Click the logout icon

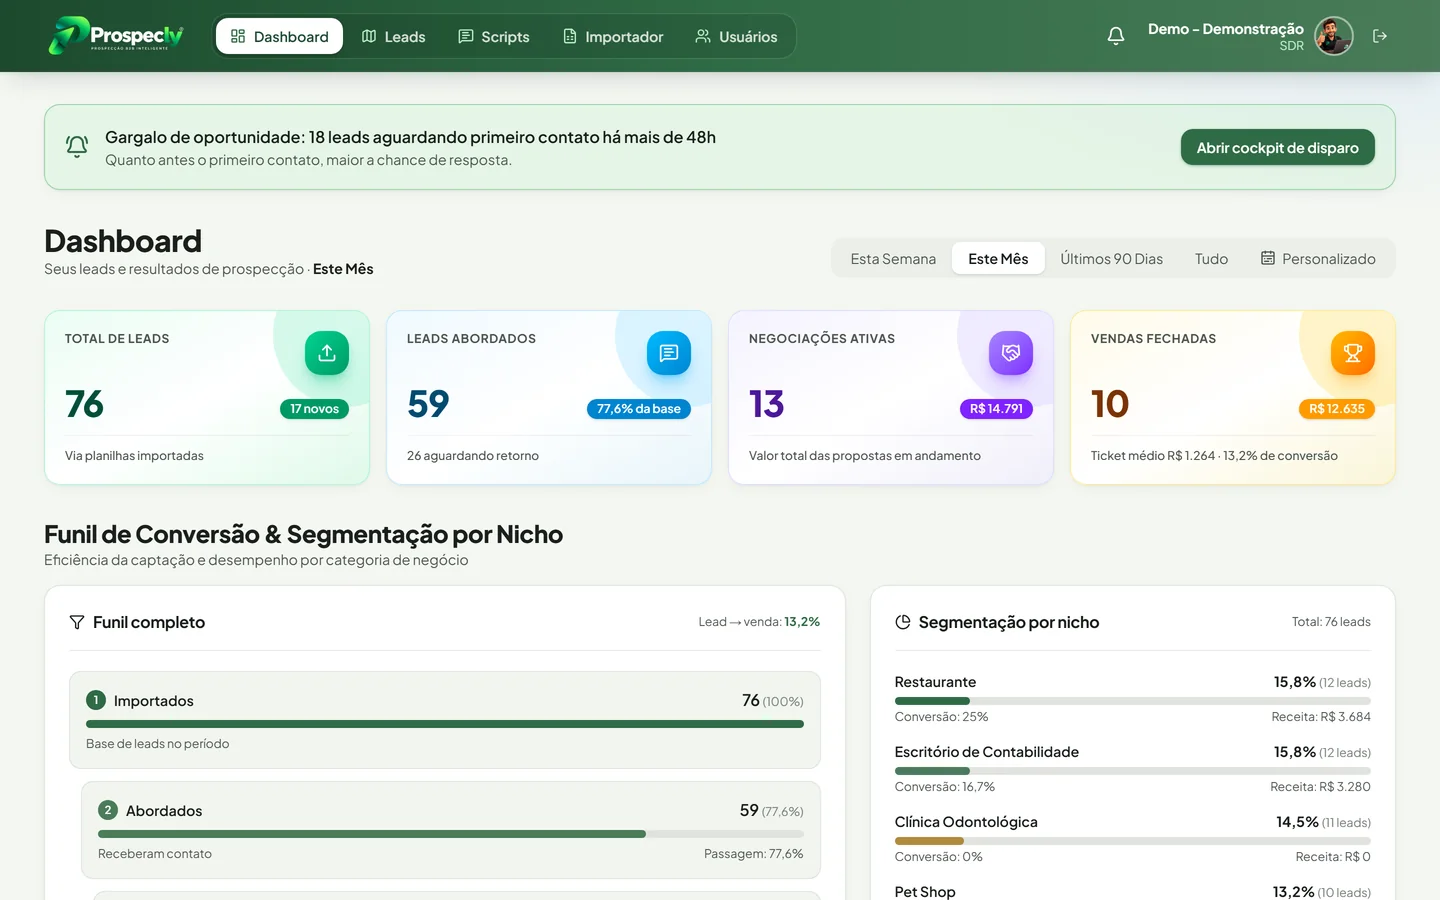coord(1380,36)
